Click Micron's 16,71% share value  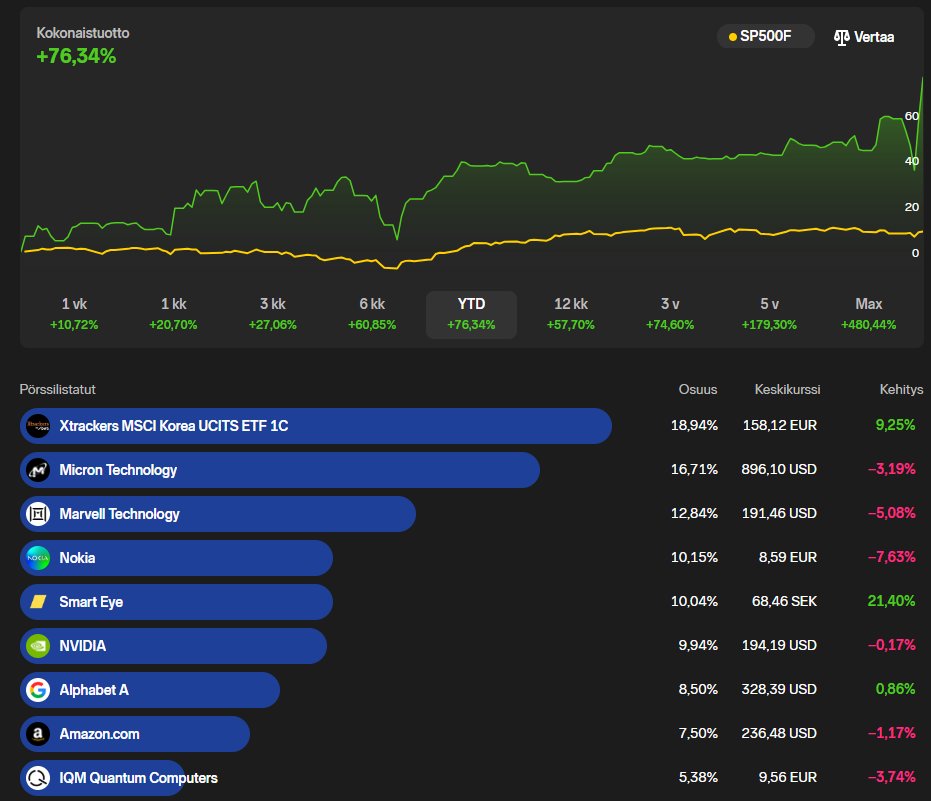694,469
